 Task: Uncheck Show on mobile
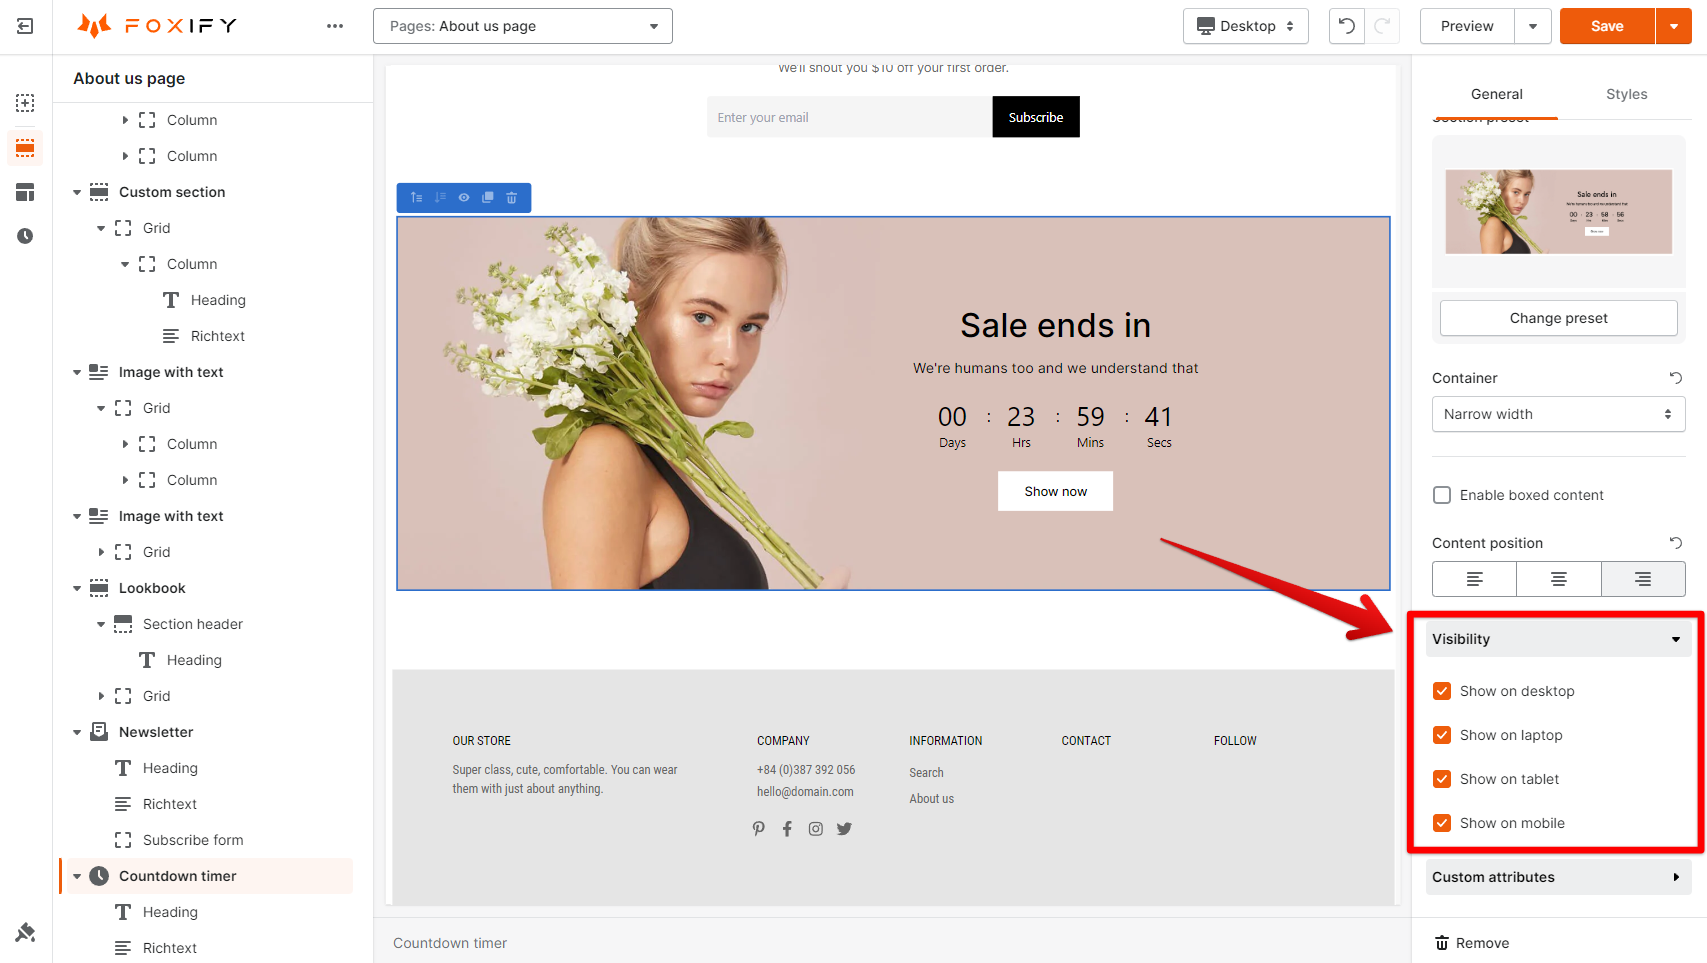point(1442,823)
